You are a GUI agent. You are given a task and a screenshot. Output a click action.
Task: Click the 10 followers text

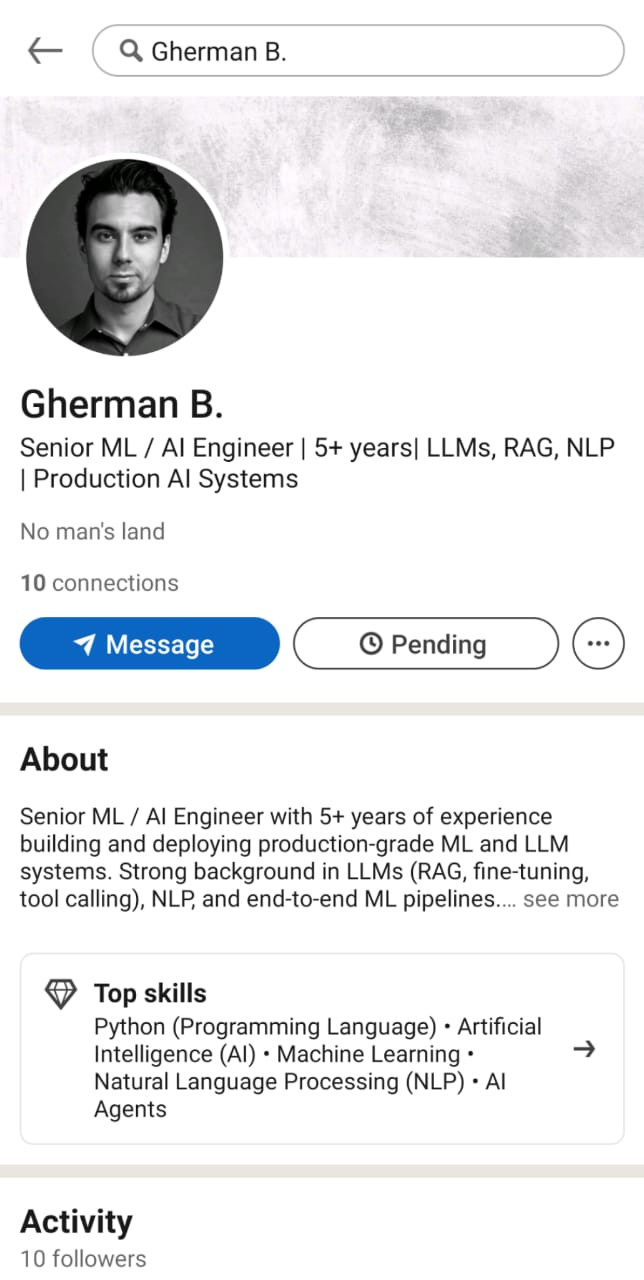pyautogui.click(x=83, y=1259)
